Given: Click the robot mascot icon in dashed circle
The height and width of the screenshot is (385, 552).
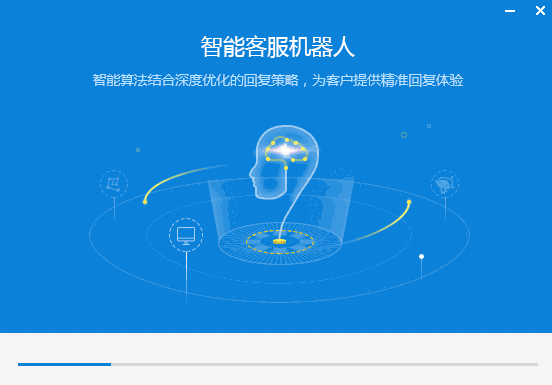Looking at the screenshot, I should tap(445, 184).
